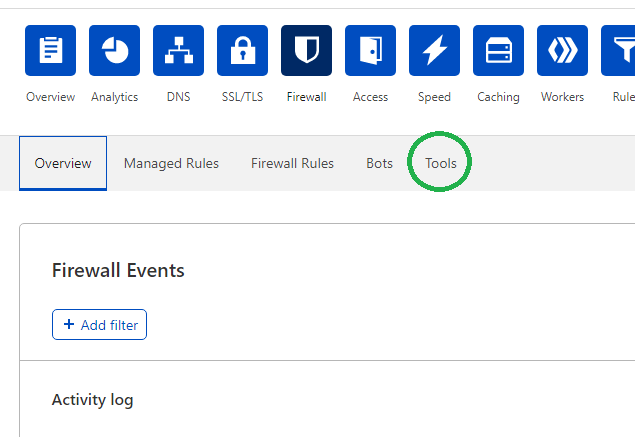Image resolution: width=635 pixels, height=437 pixels.
Task: Click the Activity log heading
Action: tap(92, 400)
